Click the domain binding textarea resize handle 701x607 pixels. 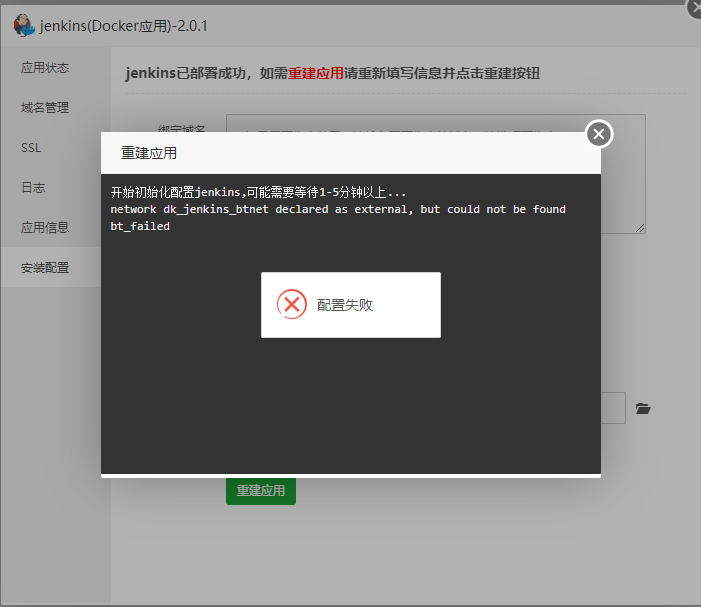[x=640, y=228]
